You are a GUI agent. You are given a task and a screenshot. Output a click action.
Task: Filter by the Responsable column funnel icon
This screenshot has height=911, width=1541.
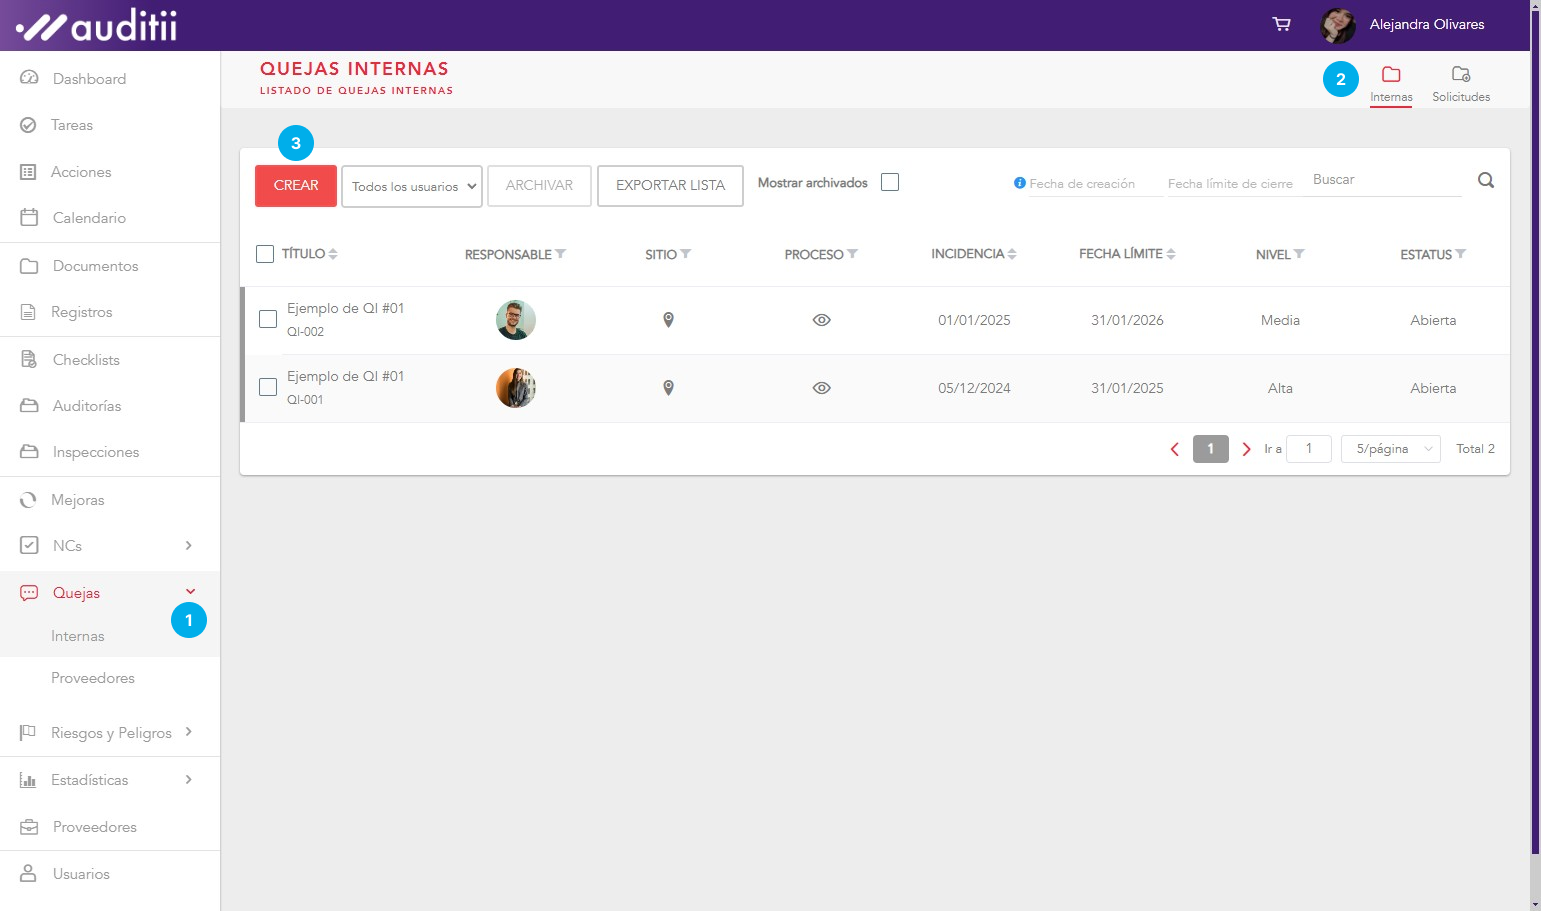[561, 254]
